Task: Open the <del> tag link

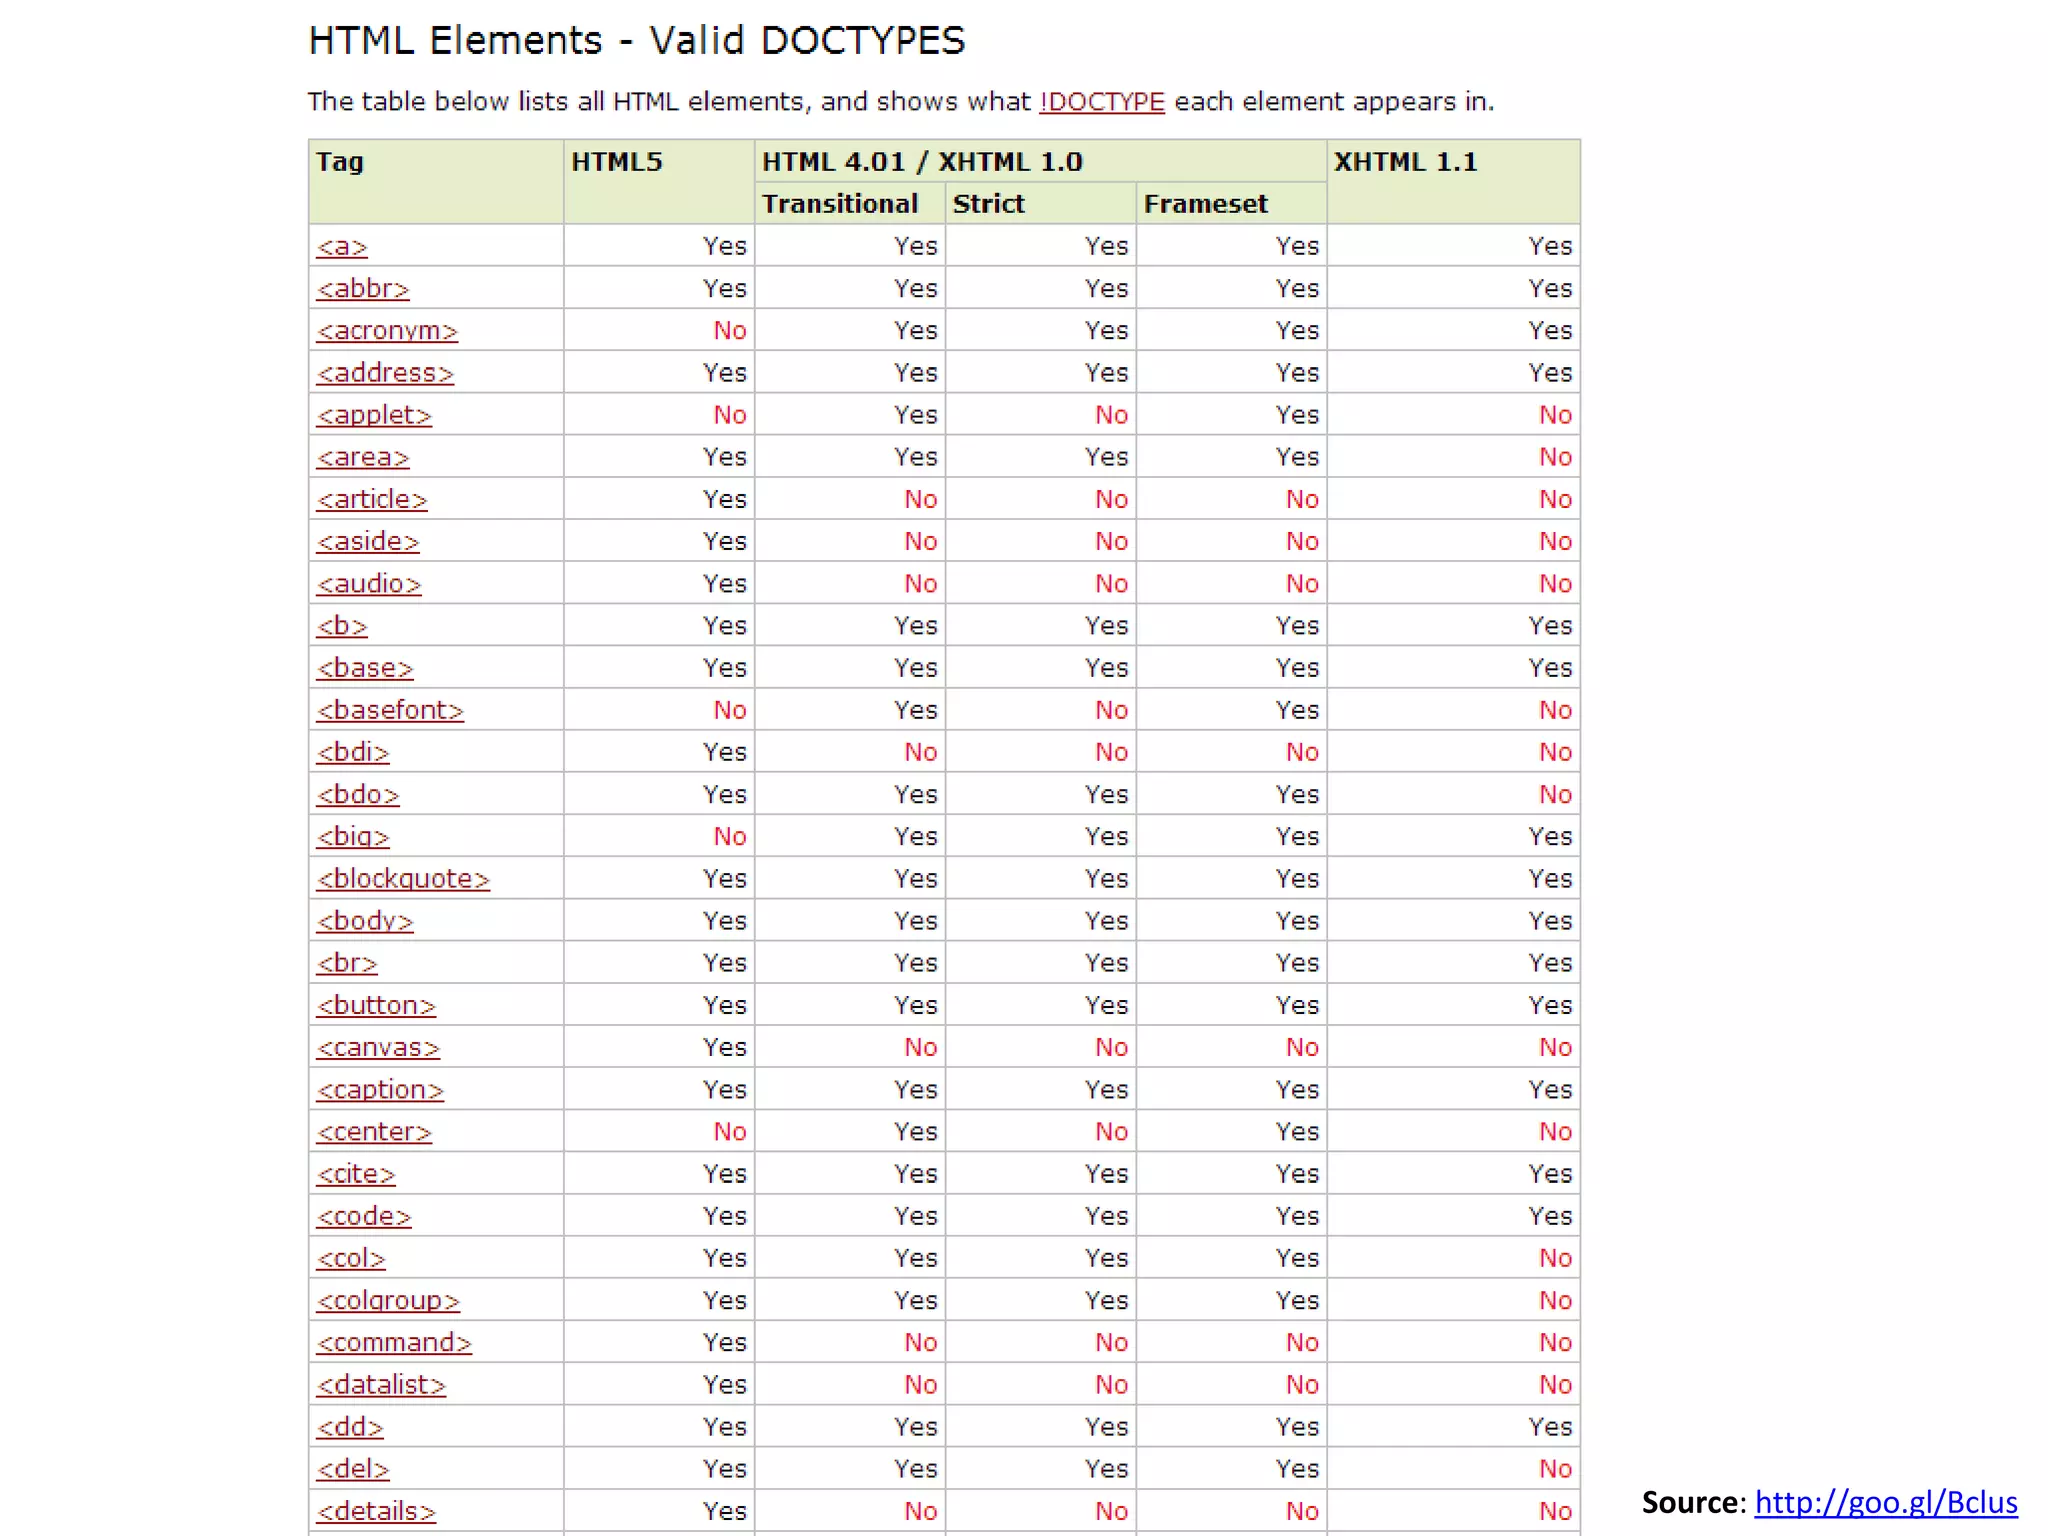Action: [353, 1470]
